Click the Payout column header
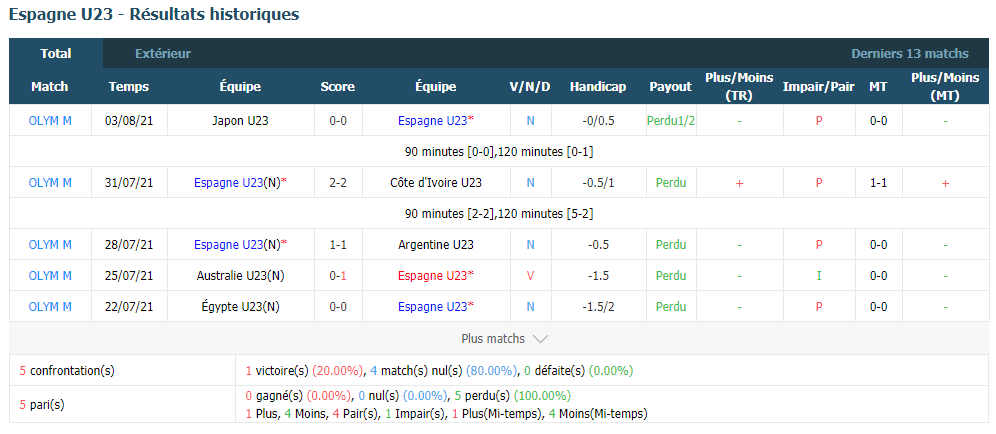Screen dimensions: 996x434 tap(671, 86)
